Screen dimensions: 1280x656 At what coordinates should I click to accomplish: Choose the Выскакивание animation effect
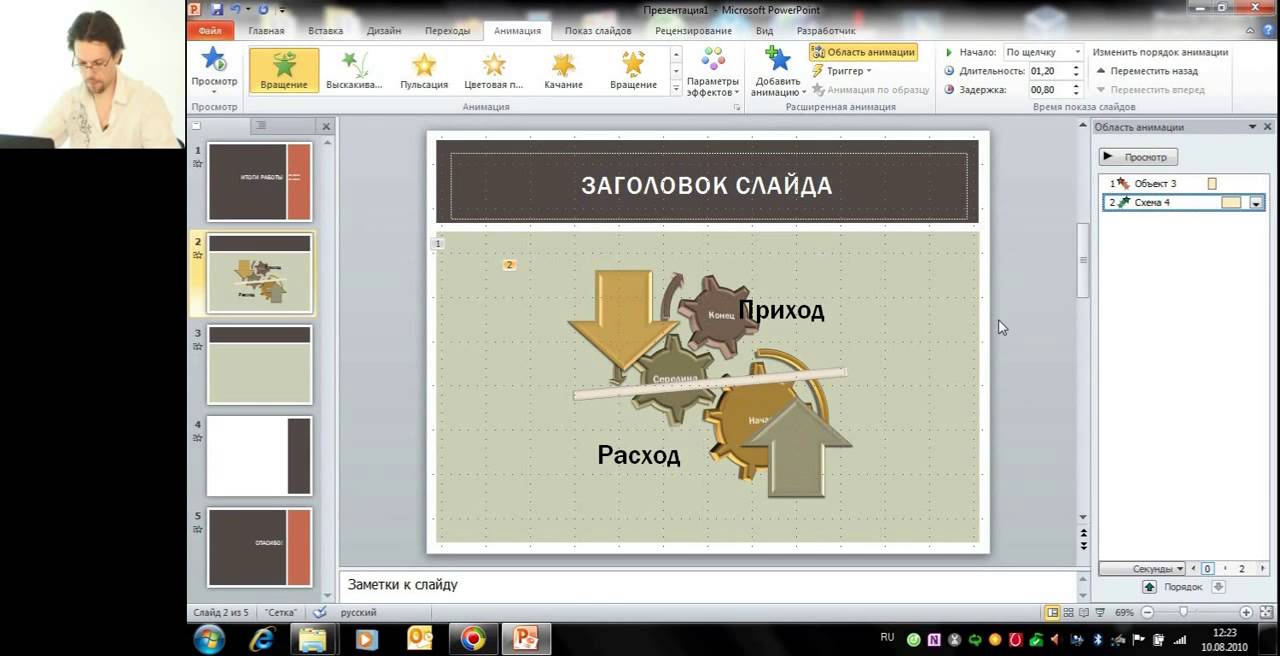354,71
